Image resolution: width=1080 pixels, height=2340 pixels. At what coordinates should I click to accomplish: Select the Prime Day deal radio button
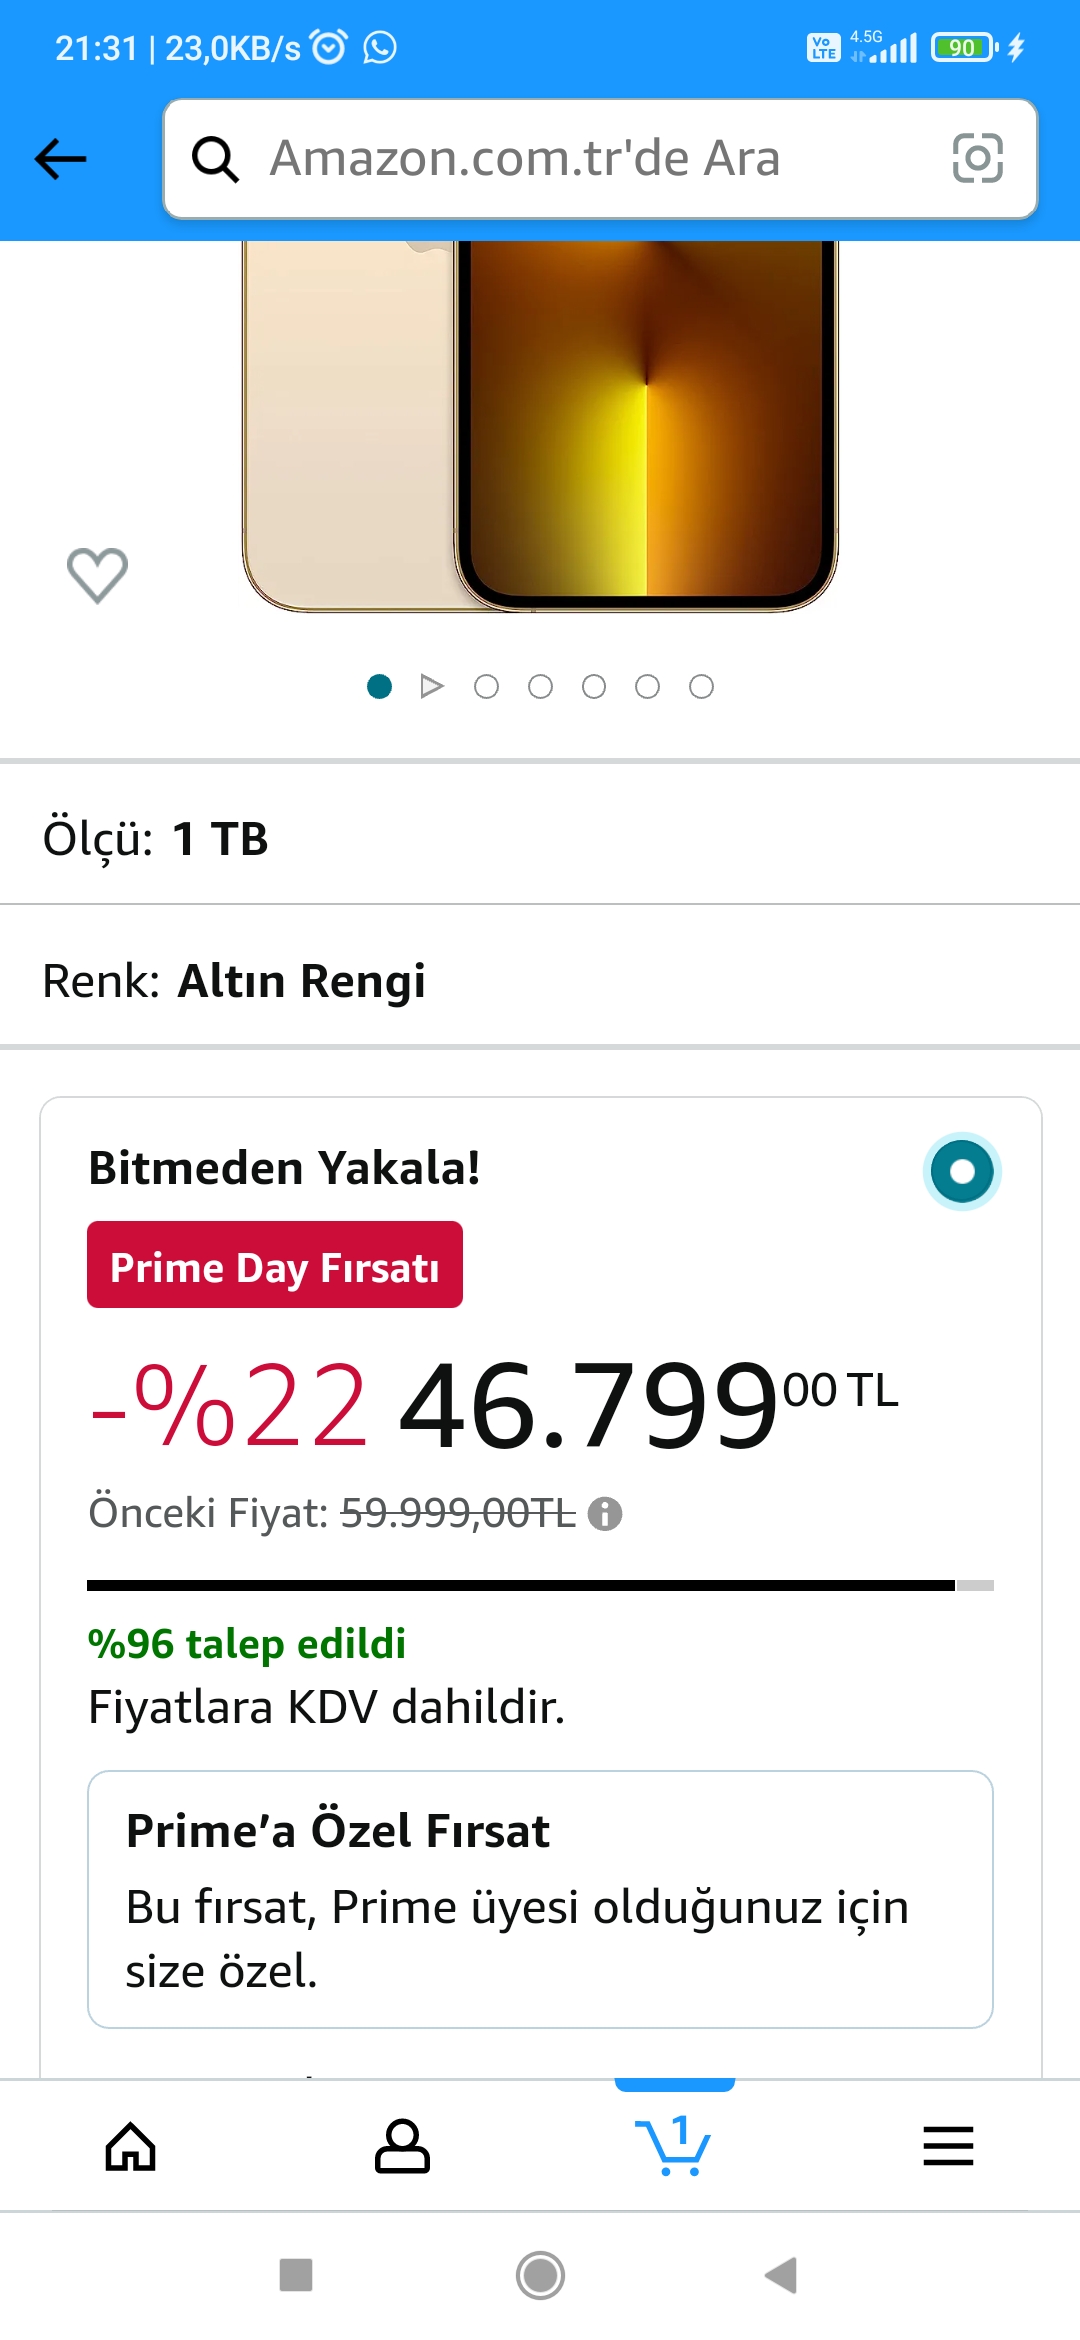962,1171
